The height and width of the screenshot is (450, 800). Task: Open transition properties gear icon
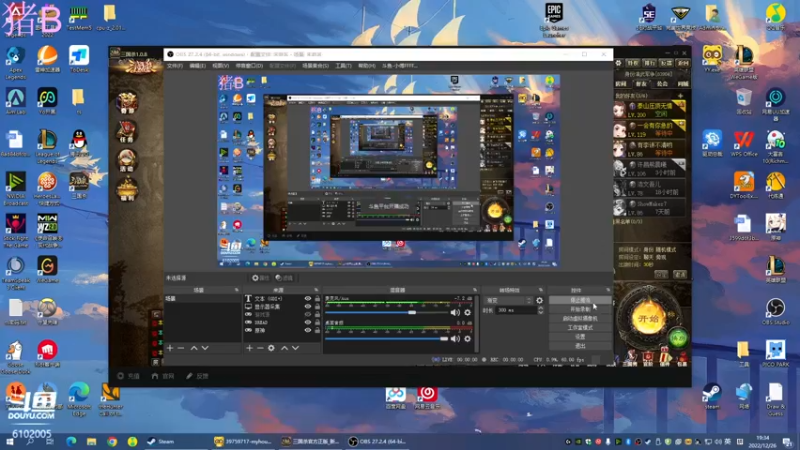539,301
